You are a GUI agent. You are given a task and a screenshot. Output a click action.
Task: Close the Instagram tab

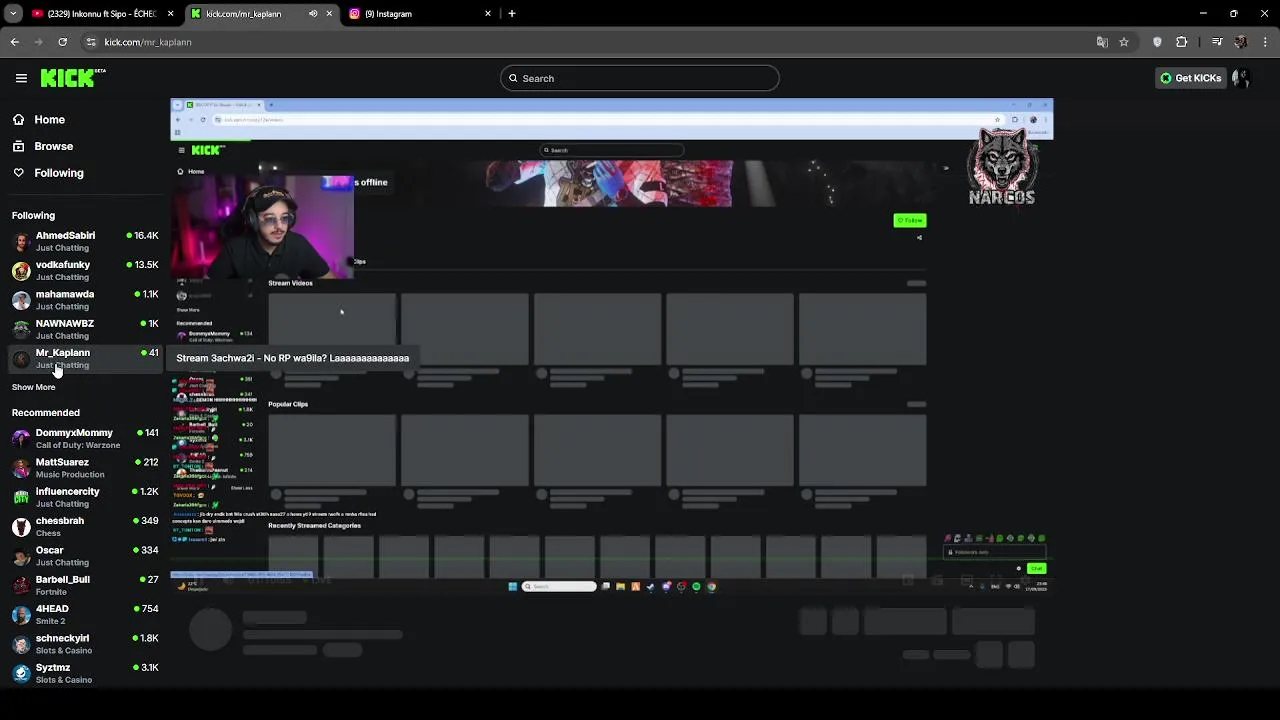488,14
